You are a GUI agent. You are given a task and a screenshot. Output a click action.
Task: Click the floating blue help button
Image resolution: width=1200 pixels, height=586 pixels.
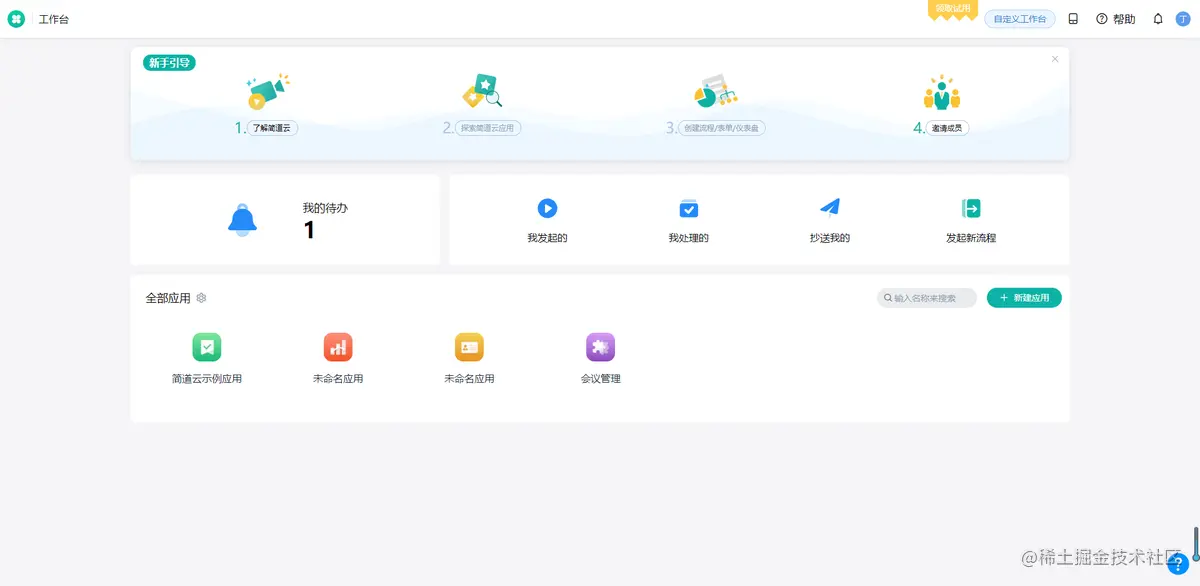pyautogui.click(x=1177, y=562)
